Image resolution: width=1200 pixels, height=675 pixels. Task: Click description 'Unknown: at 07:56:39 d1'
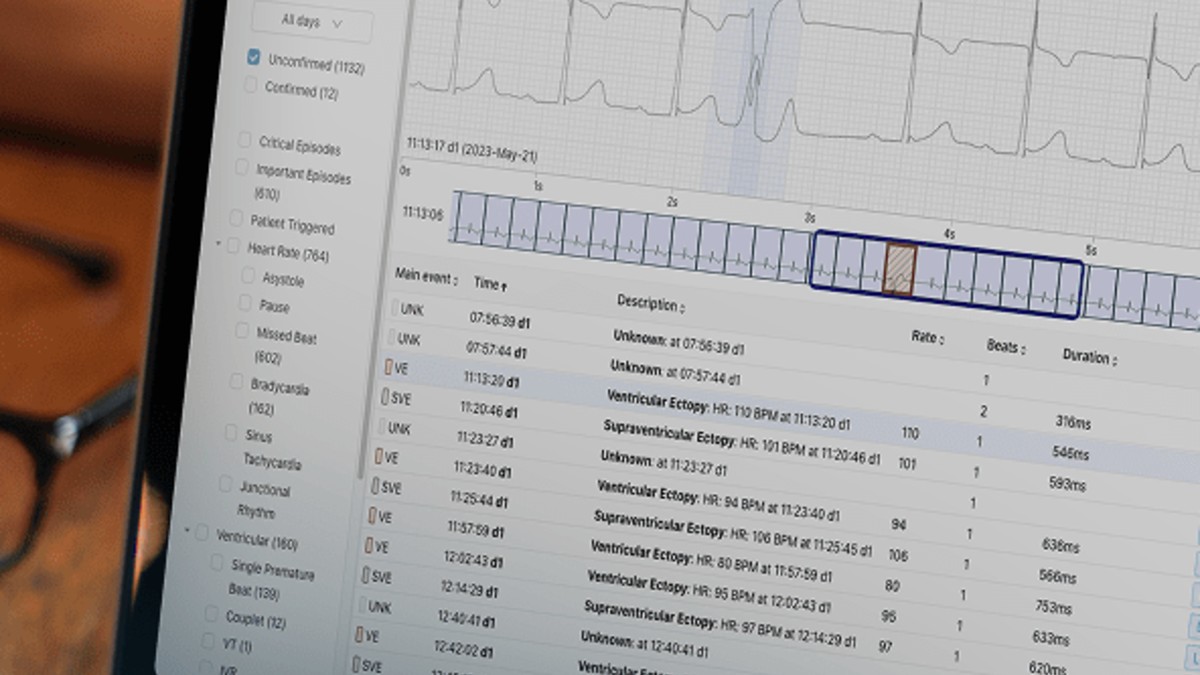click(678, 343)
